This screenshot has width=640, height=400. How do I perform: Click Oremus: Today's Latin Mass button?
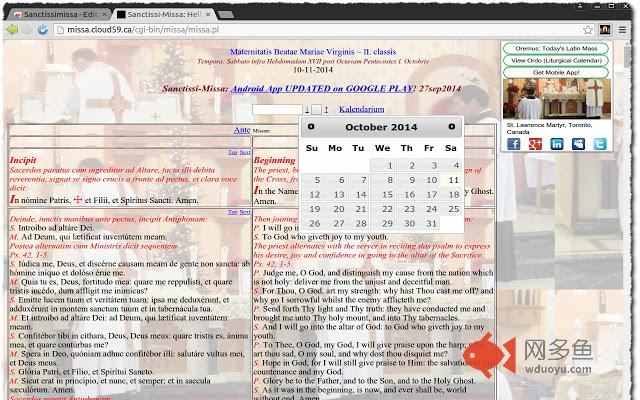556,49
